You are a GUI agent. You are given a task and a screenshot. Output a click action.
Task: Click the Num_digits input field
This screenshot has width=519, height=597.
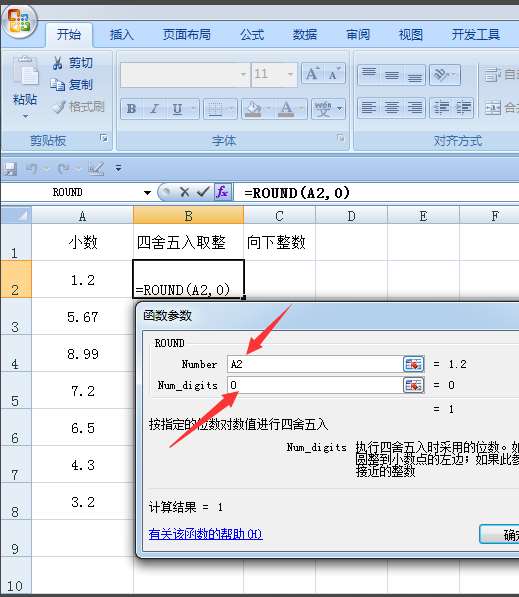coord(315,385)
